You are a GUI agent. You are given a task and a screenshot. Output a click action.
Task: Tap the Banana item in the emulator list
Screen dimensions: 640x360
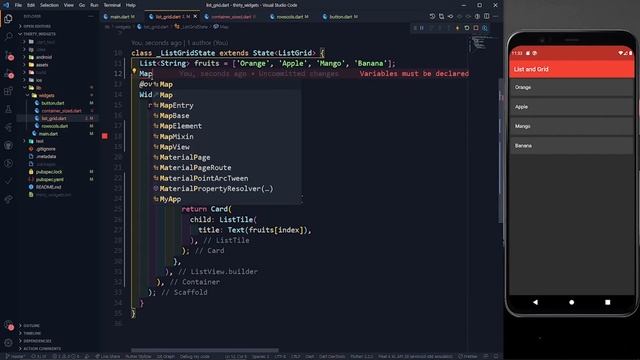(x=571, y=146)
